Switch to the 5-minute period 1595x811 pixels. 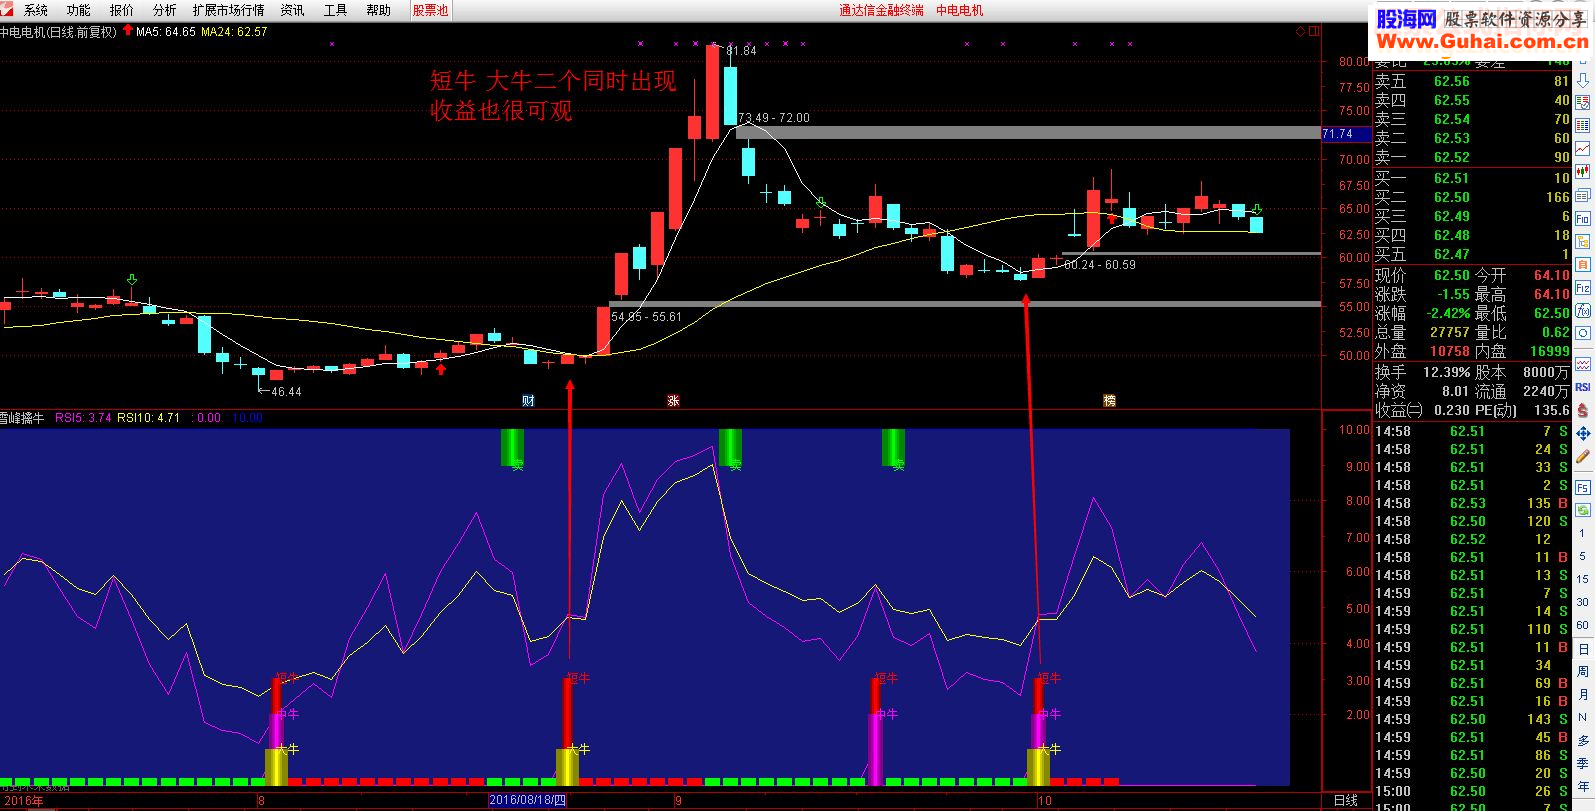pos(1583,556)
